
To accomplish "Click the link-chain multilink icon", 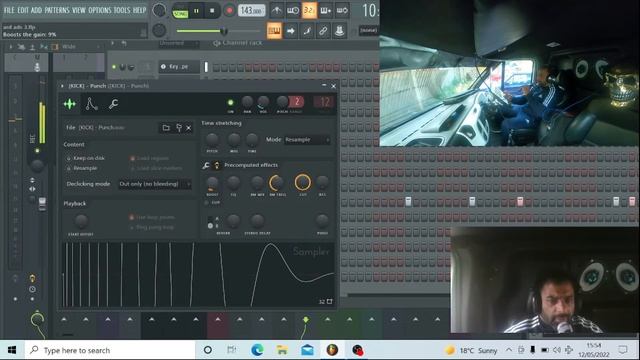I will point(323,31).
